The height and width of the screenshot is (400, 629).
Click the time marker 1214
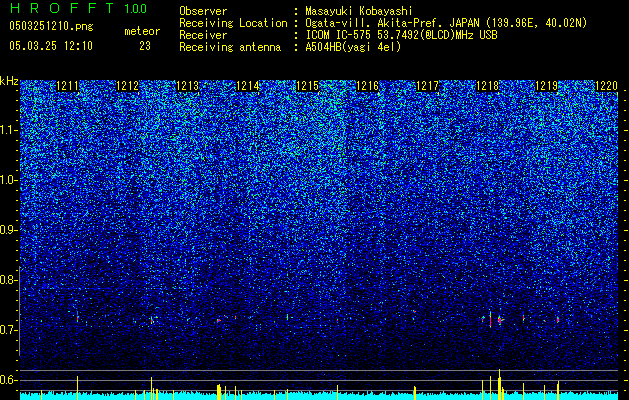[x=248, y=86]
